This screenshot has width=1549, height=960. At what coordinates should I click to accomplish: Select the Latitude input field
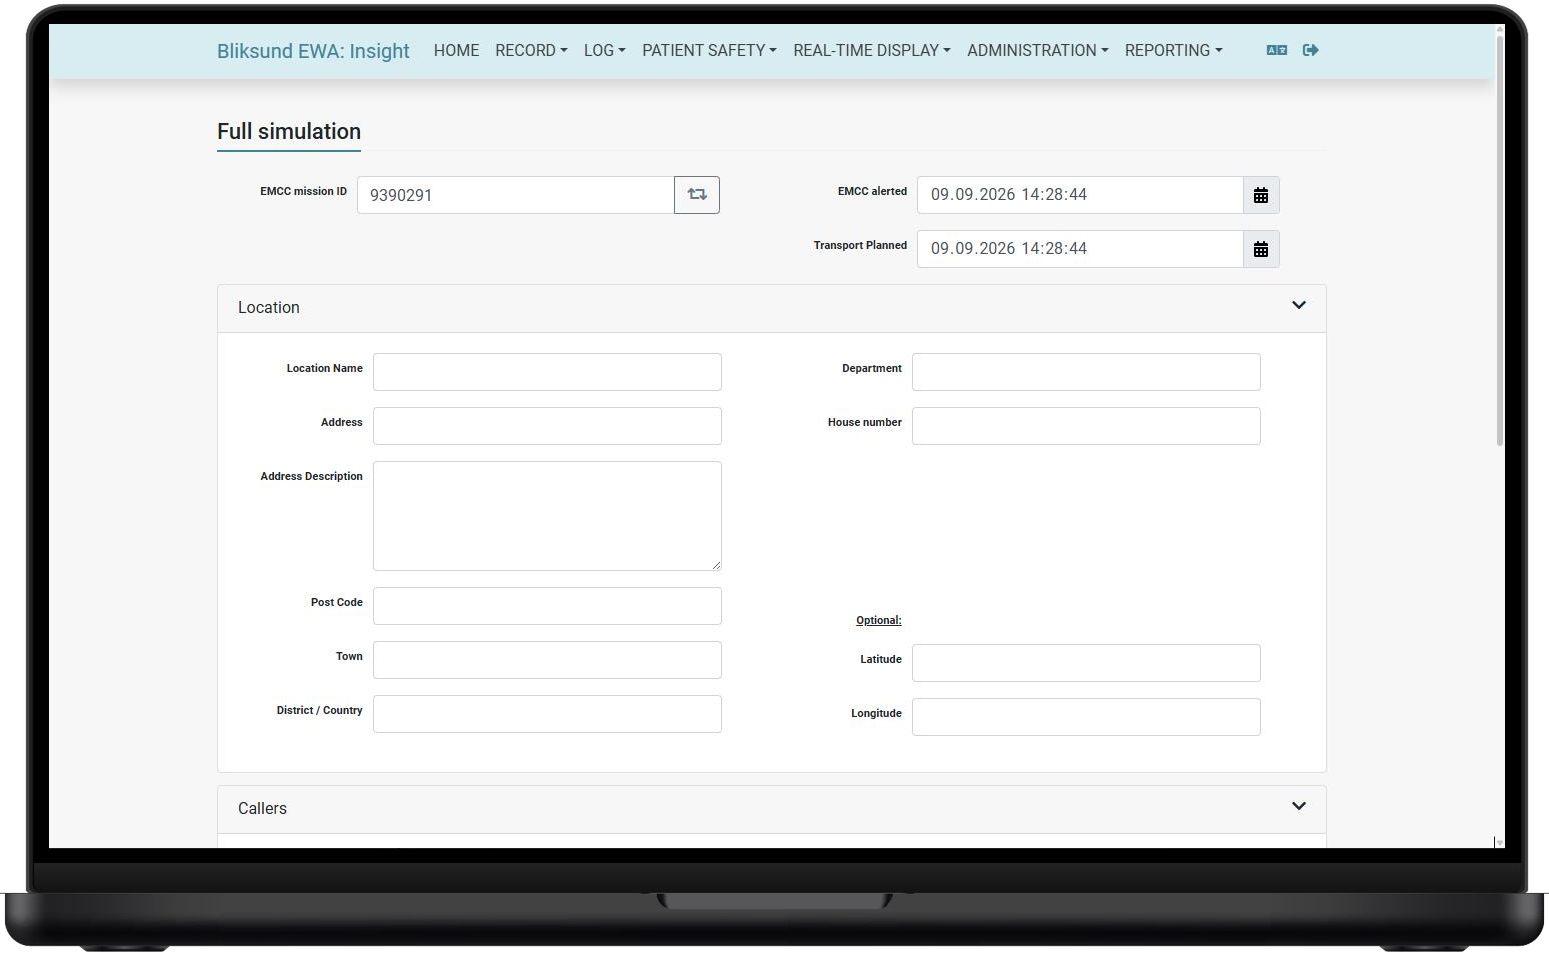pyautogui.click(x=1086, y=663)
